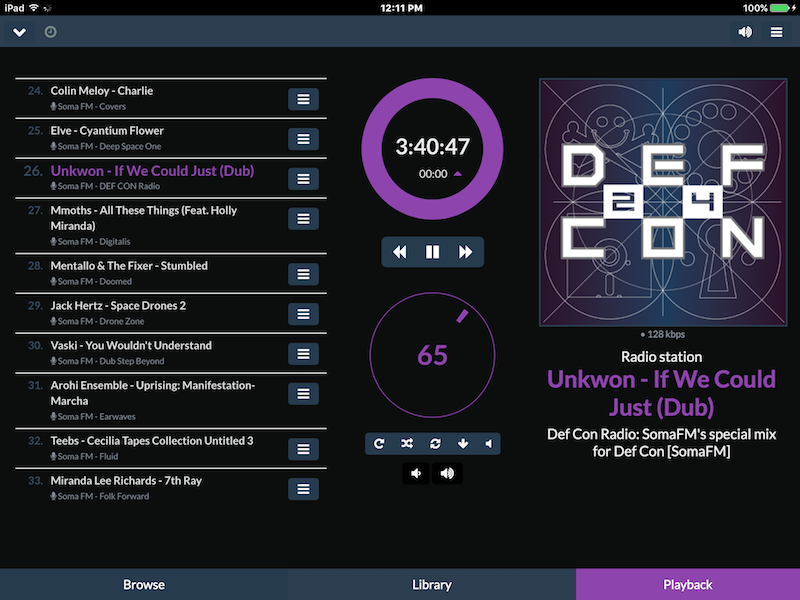The width and height of the screenshot is (800, 600).
Task: Click the Radio station label
Action: pyautogui.click(x=661, y=357)
